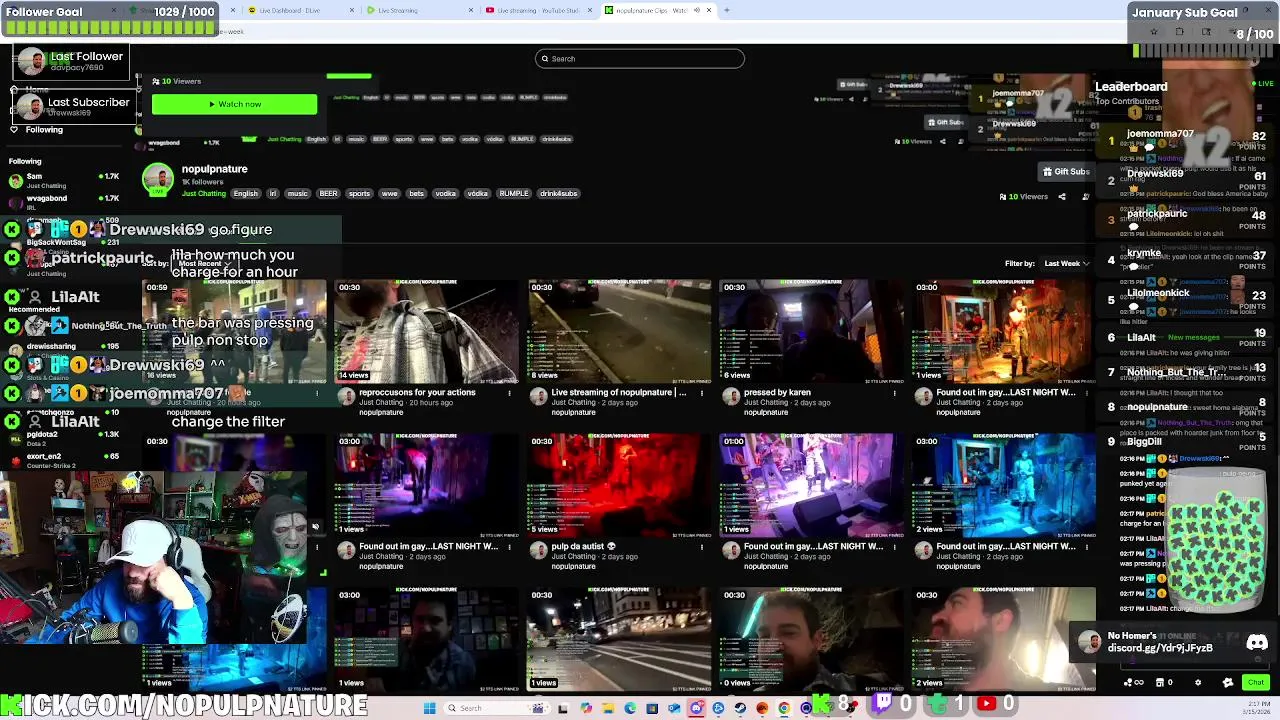The width and height of the screenshot is (1280, 720).
Task: Open three-dot menu for 'reproccusons for your actions' clip
Action: pyautogui.click(x=509, y=393)
